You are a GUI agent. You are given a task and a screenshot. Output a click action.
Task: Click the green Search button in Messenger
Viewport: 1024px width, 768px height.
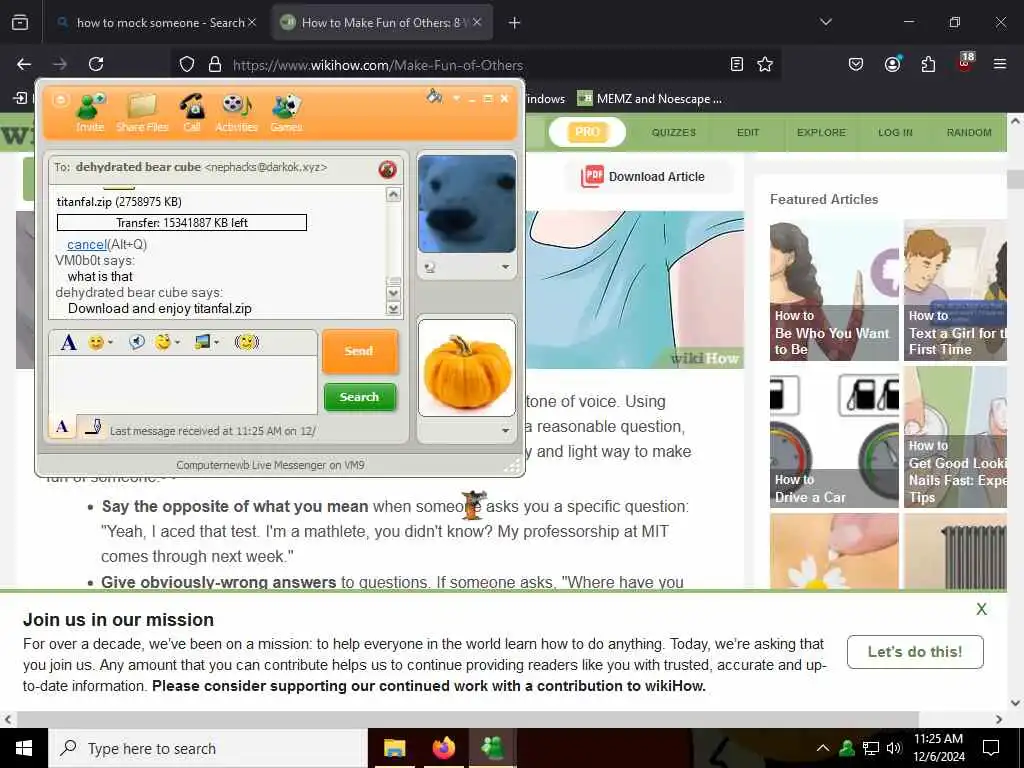[x=359, y=397]
